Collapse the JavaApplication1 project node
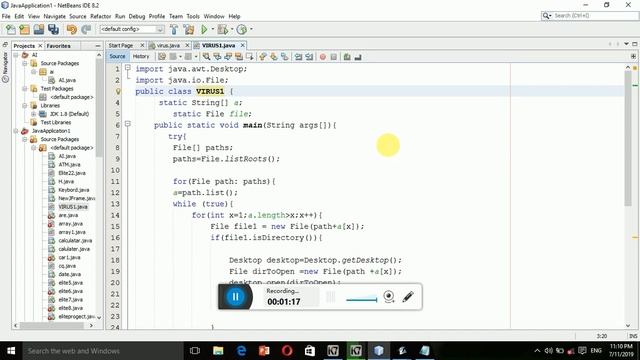This screenshot has height=360, width=640. 16,131
